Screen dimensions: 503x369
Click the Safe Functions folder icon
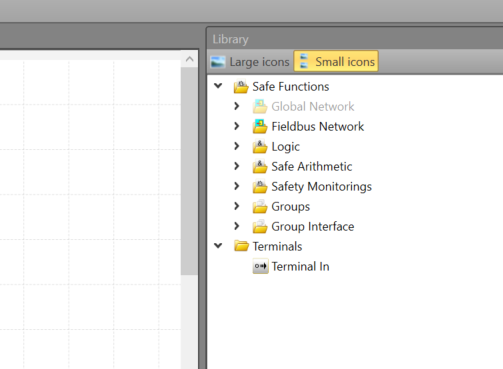tap(241, 86)
